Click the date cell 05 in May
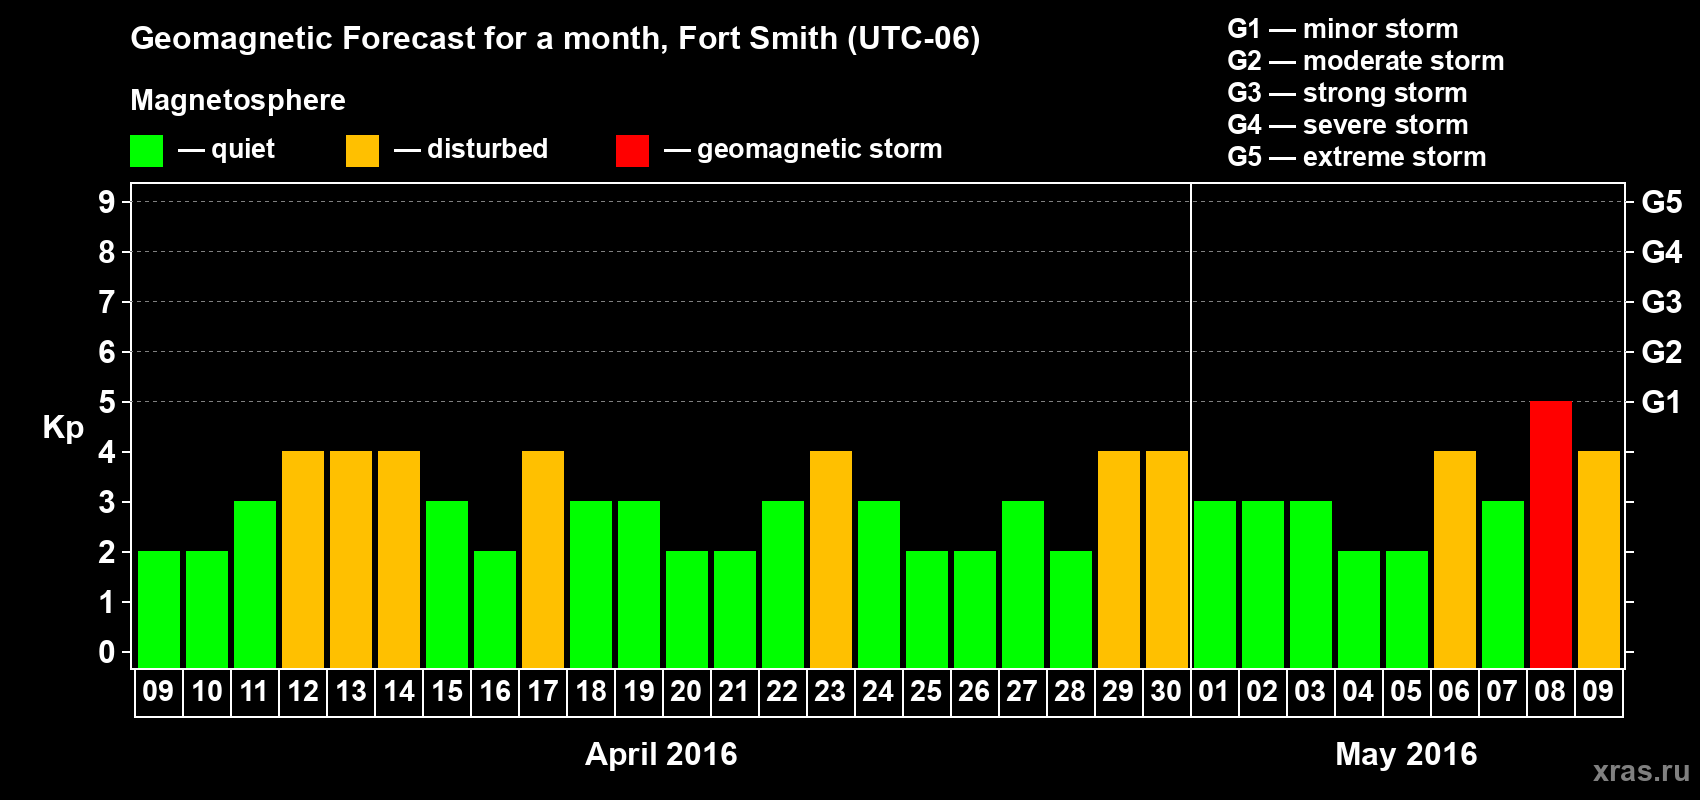This screenshot has width=1700, height=800. pyautogui.click(x=1407, y=692)
